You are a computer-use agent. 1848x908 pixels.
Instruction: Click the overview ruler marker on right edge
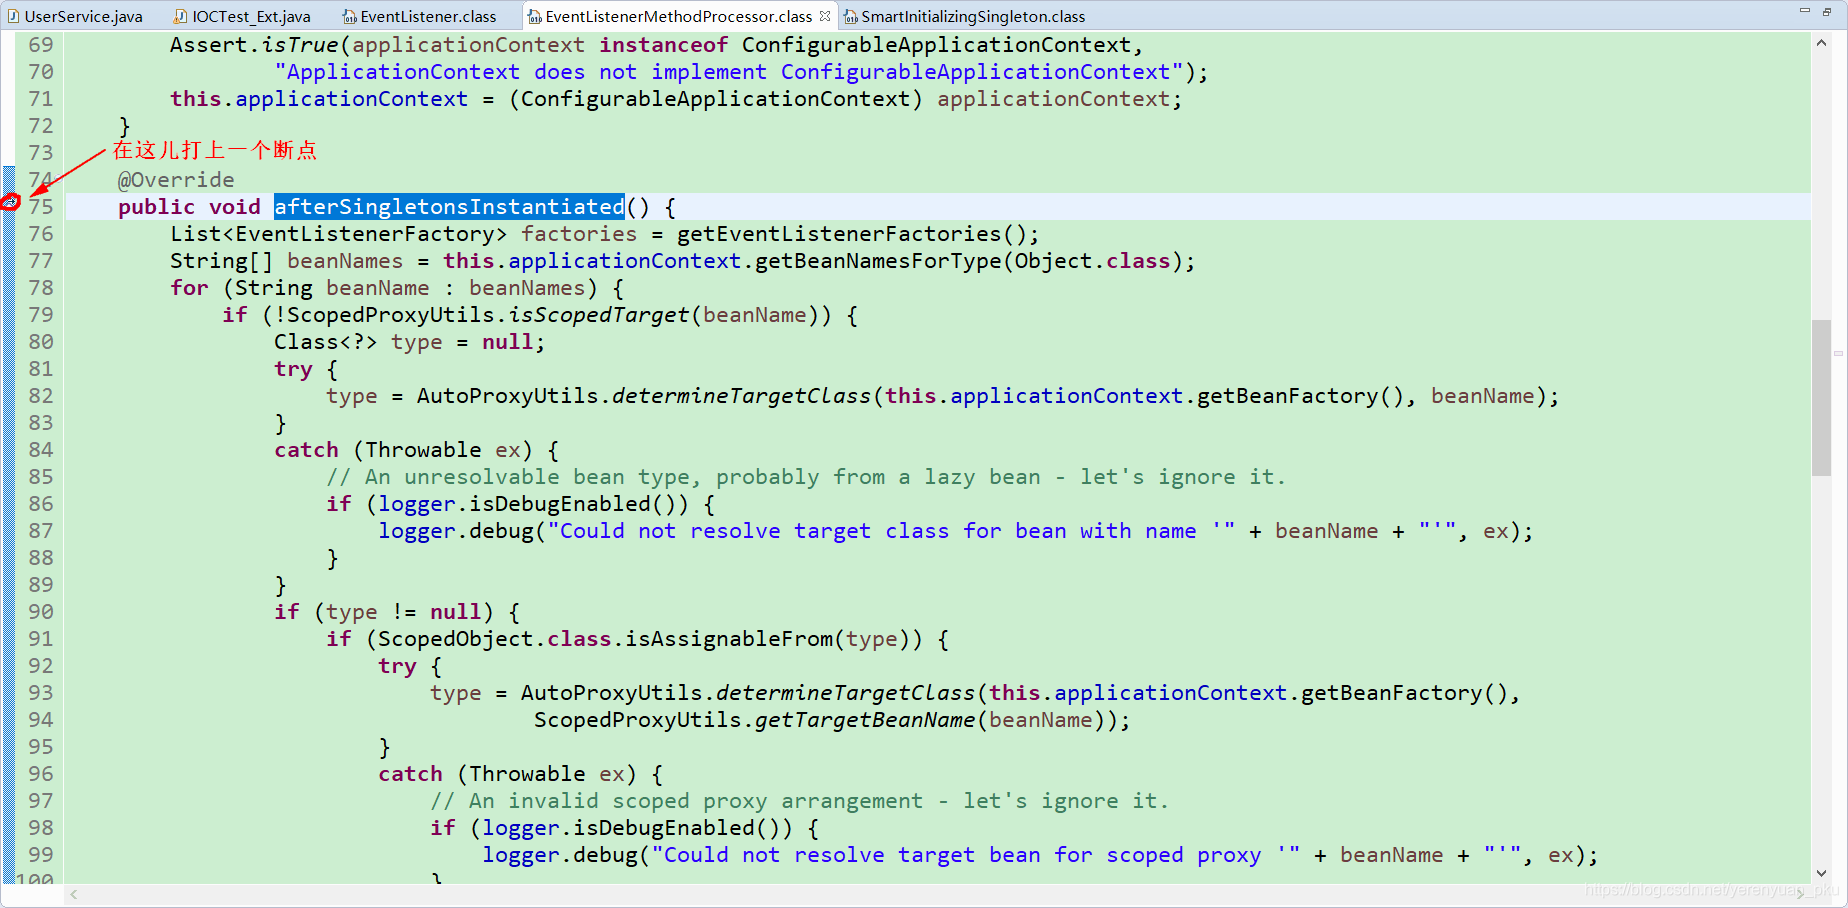tap(1838, 353)
